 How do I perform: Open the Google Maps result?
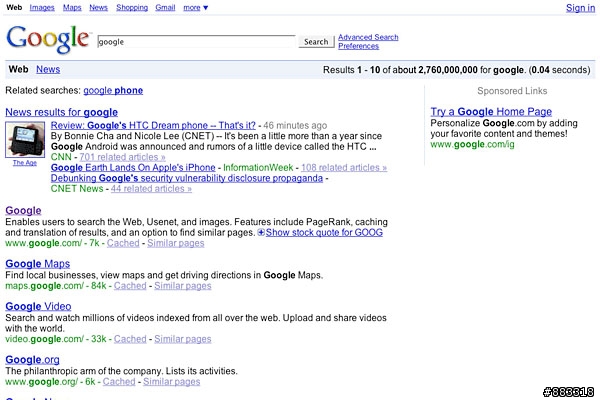[x=38, y=264]
